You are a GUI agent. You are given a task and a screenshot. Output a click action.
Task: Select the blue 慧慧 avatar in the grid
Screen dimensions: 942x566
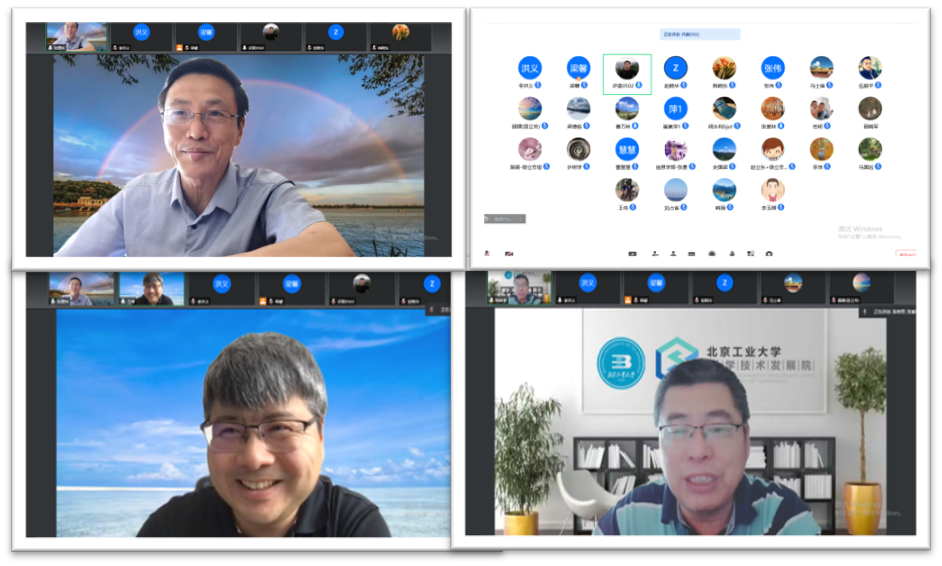coord(627,149)
